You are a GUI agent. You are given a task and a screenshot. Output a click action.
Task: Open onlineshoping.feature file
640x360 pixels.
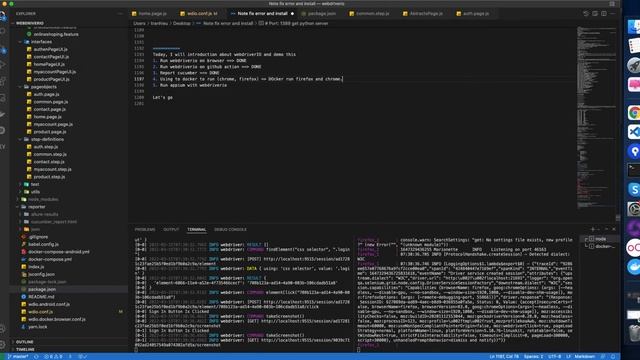(56, 34)
